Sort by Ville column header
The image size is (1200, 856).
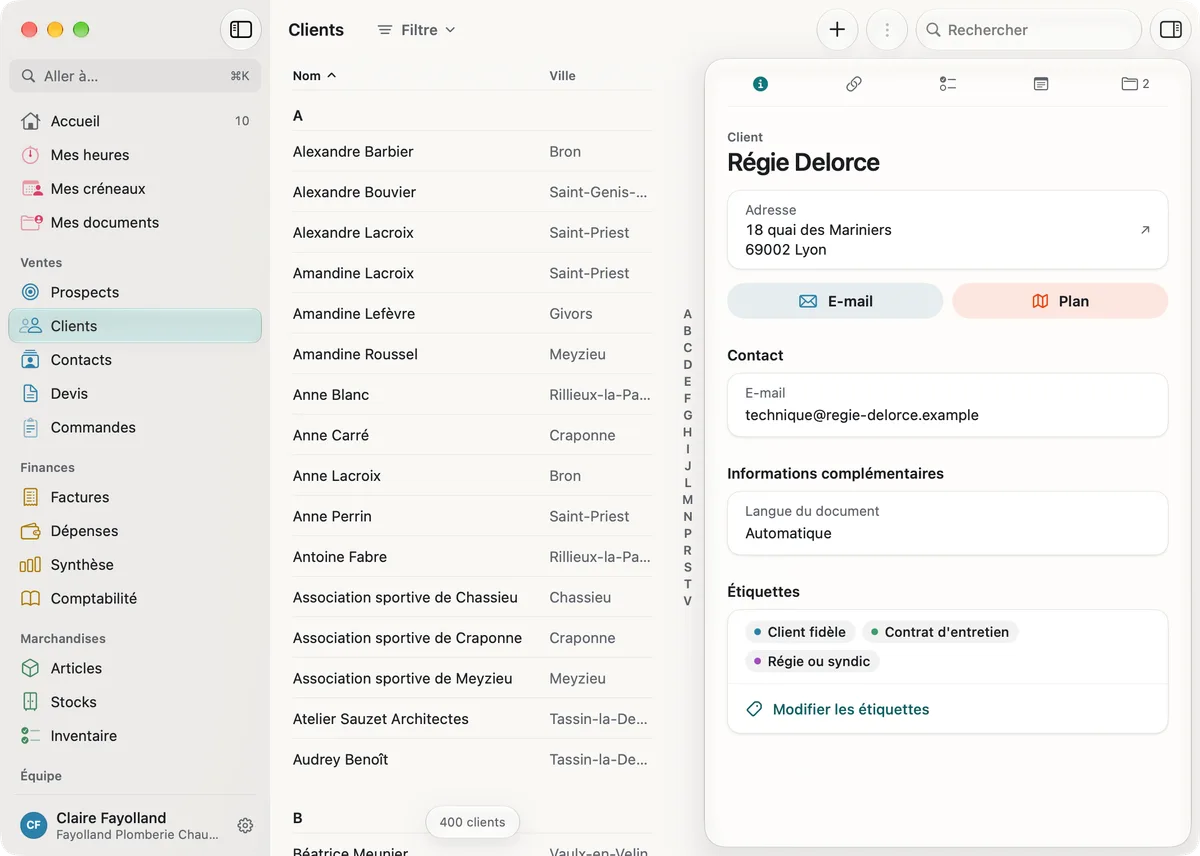click(562, 76)
